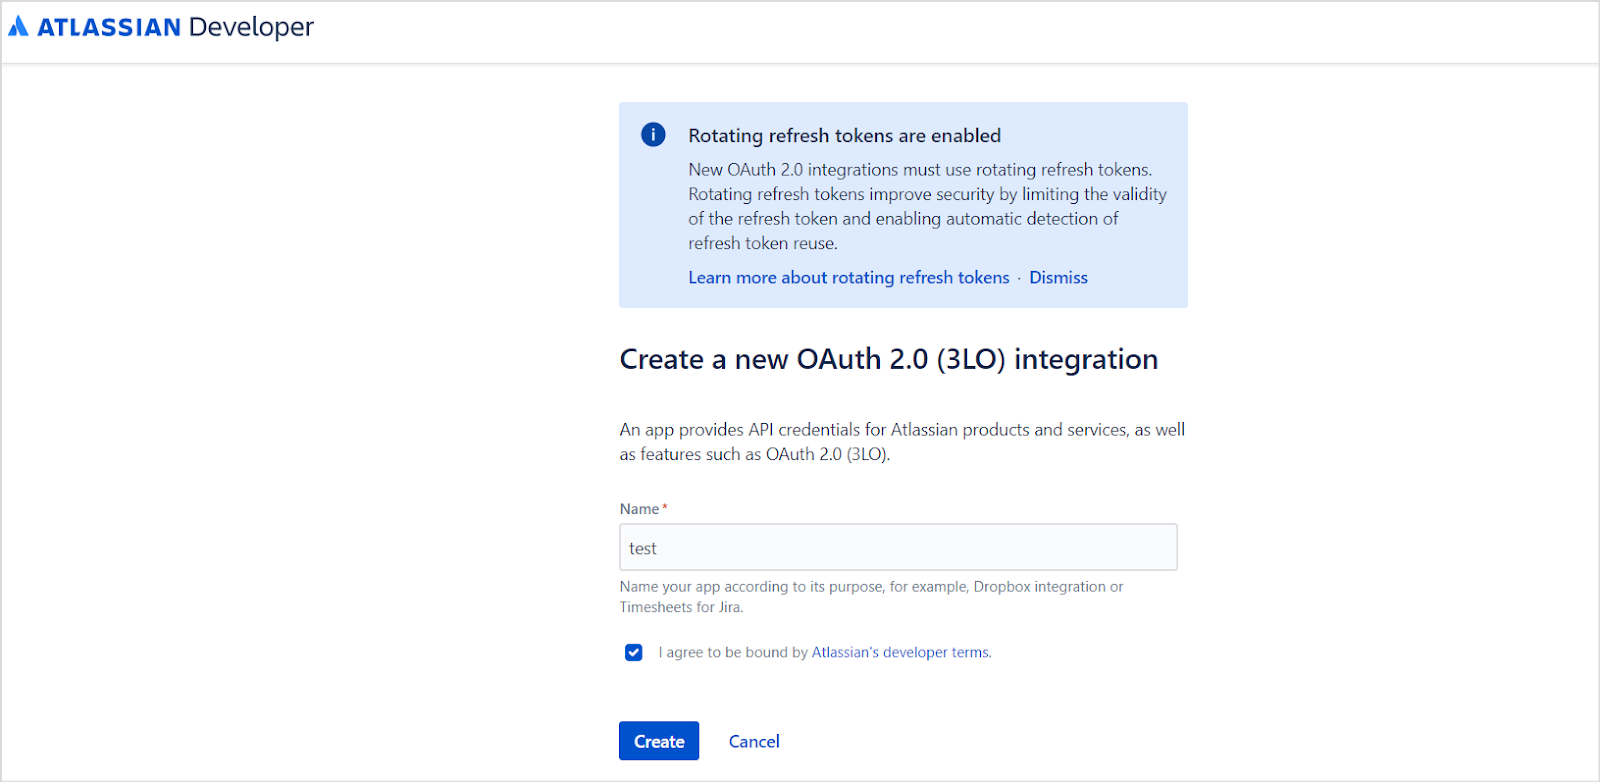Screen dimensions: 1600x782
Task: Select the banner title about rotating refresh tokens
Action: tap(844, 136)
